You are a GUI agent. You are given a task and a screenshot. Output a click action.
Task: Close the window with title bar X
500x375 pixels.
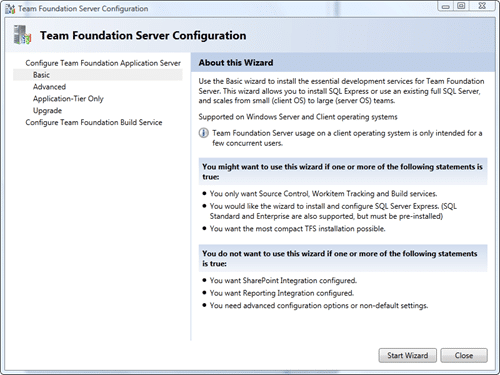click(x=482, y=6)
